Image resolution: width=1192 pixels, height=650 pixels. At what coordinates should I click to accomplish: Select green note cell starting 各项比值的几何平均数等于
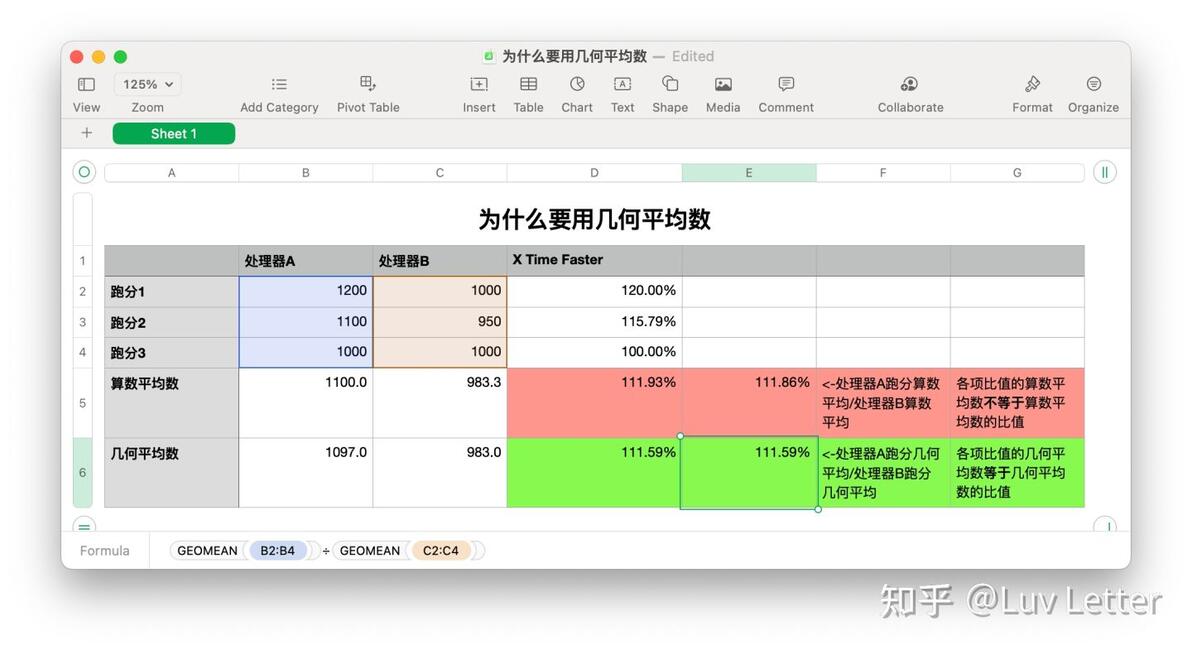[1017, 472]
